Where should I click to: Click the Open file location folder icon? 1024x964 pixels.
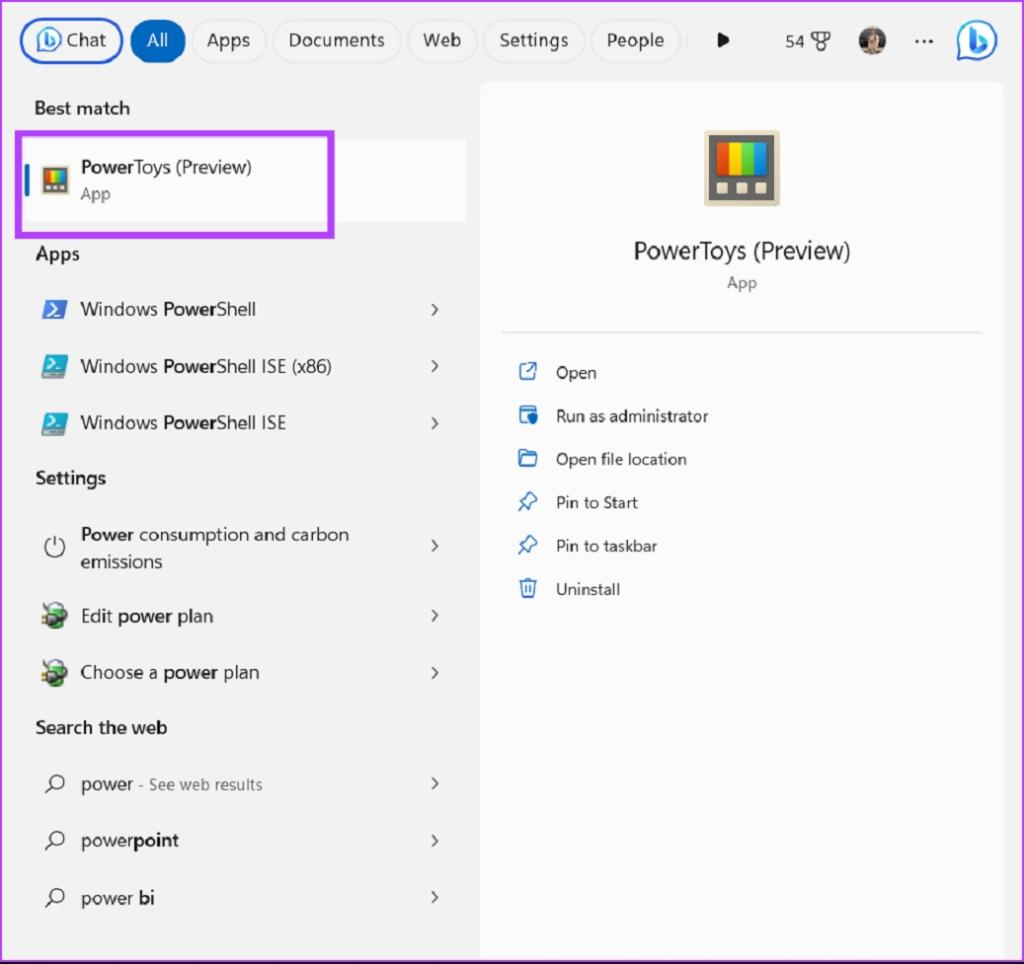click(528, 458)
